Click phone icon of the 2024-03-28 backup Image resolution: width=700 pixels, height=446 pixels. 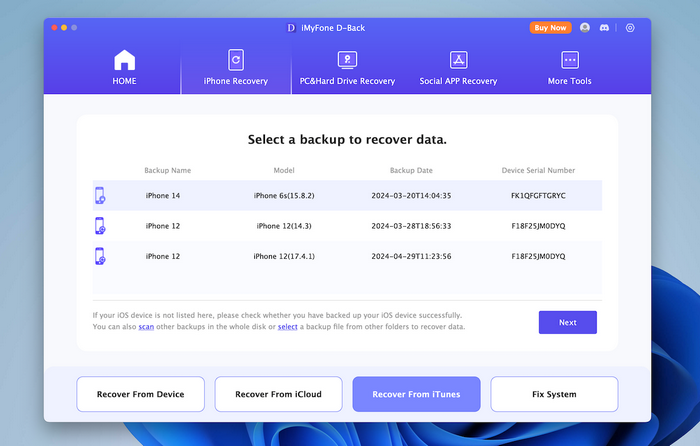coord(100,226)
